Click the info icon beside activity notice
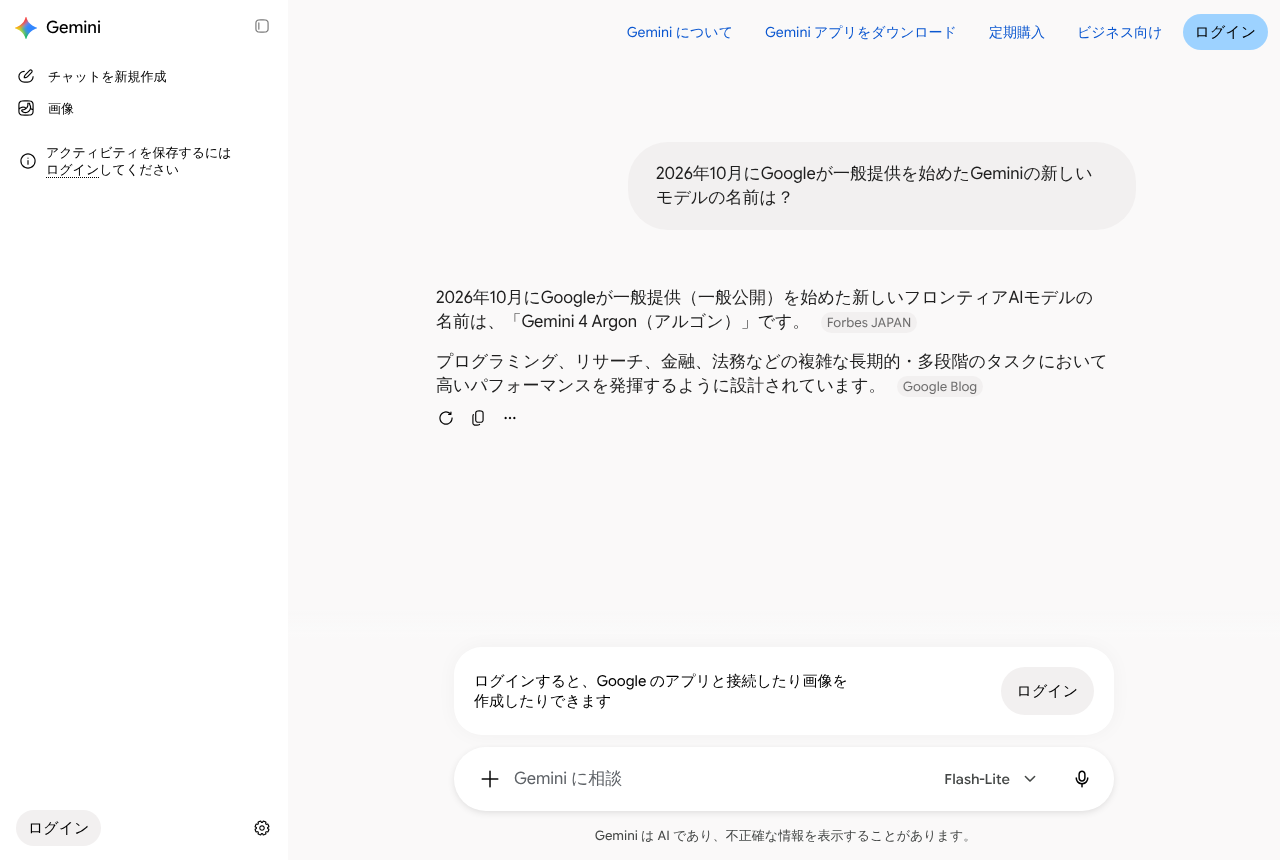This screenshot has width=1280, height=860. 28,161
